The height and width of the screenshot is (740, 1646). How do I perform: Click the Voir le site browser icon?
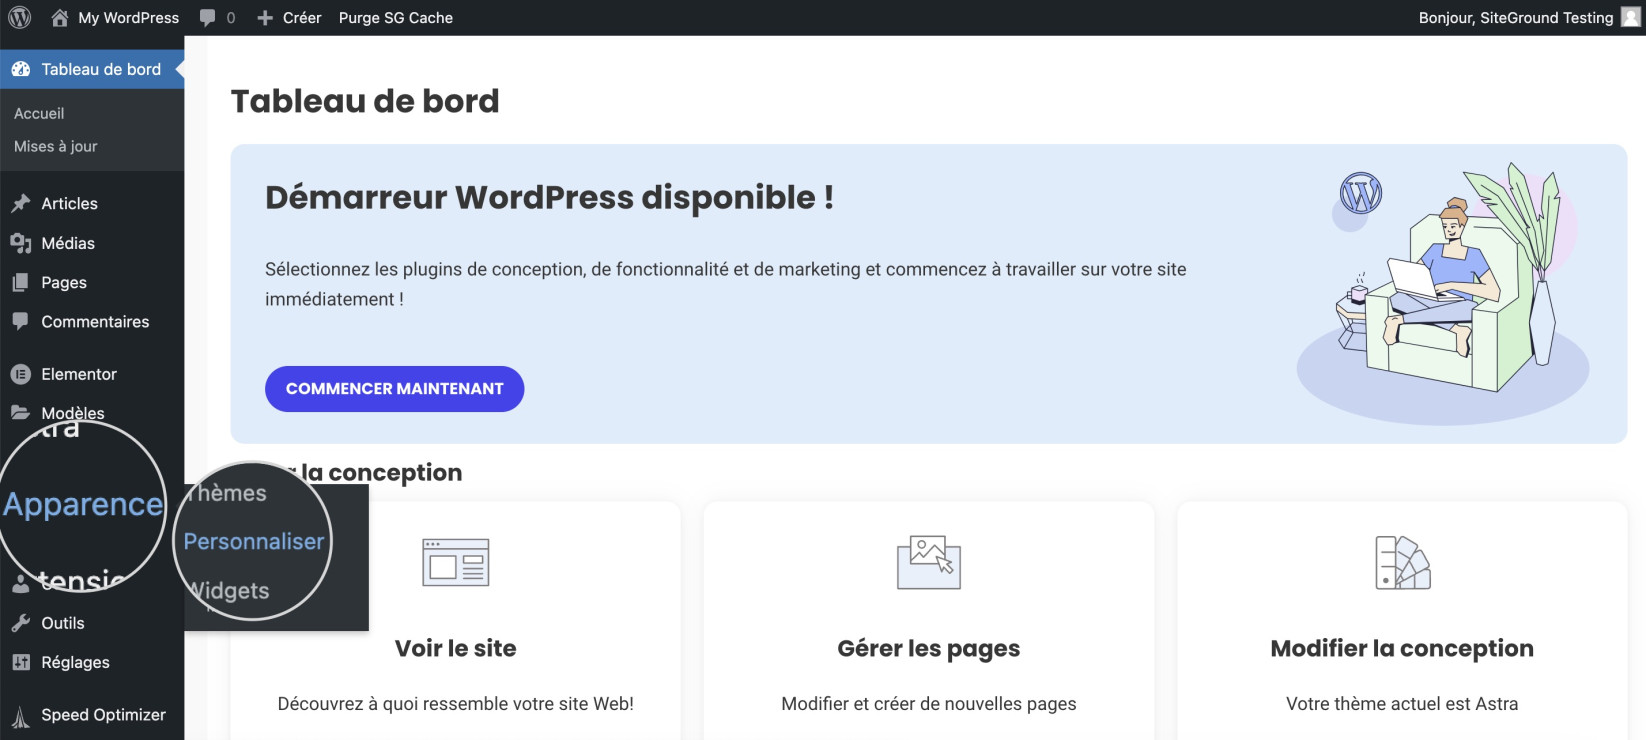456,563
